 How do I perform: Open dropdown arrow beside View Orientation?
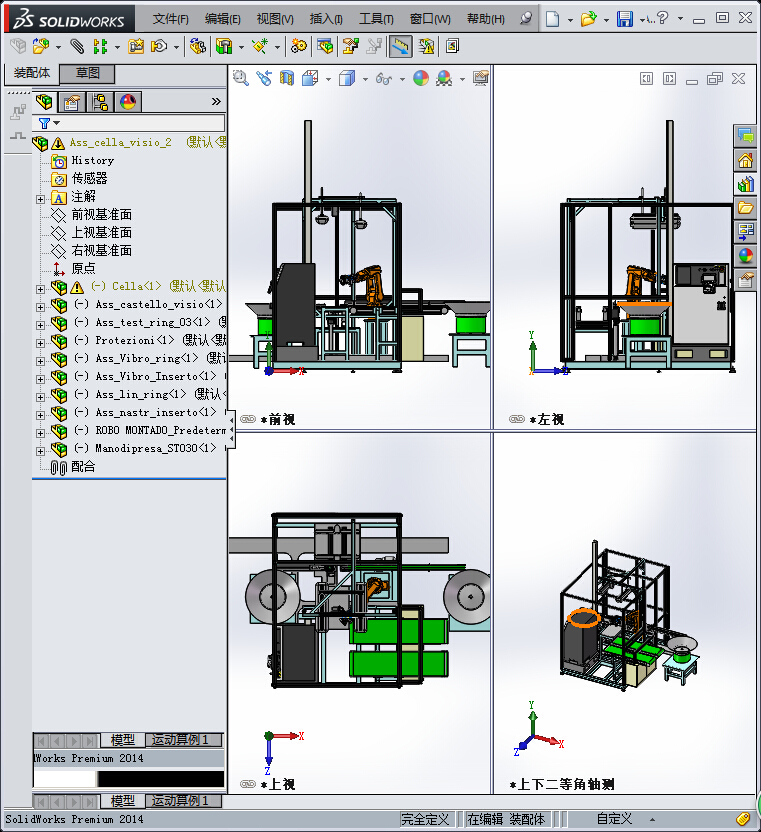click(x=328, y=80)
